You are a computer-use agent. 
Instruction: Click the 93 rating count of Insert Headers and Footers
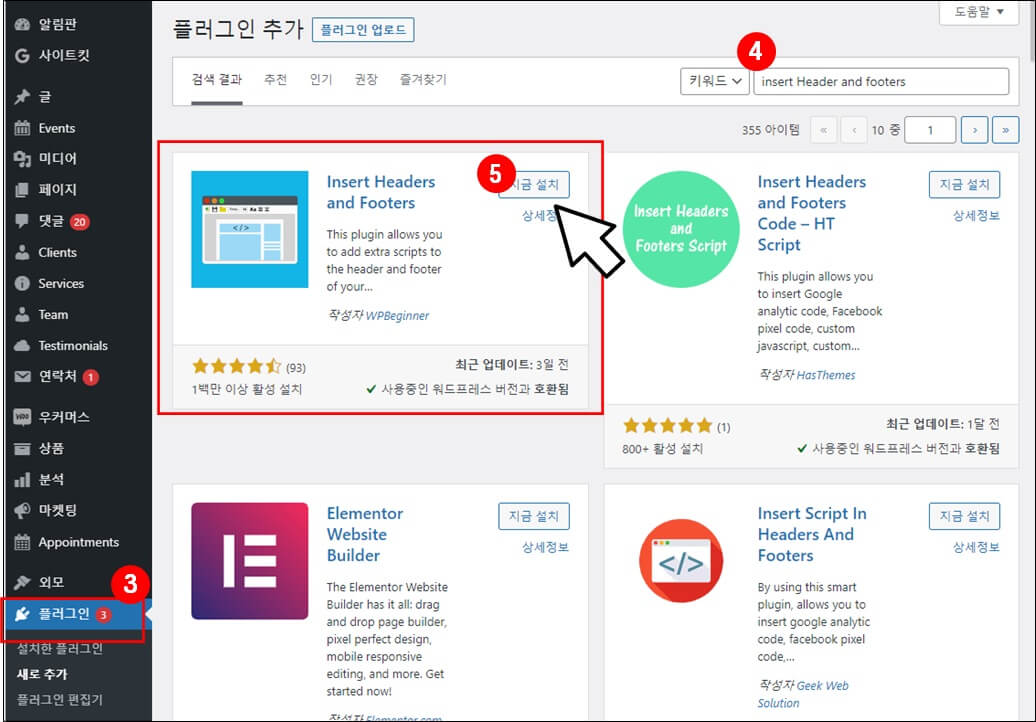coord(295,367)
